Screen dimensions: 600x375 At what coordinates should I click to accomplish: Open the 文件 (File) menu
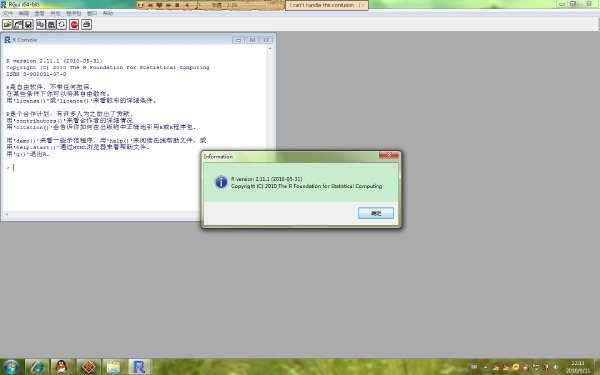[x=8, y=13]
